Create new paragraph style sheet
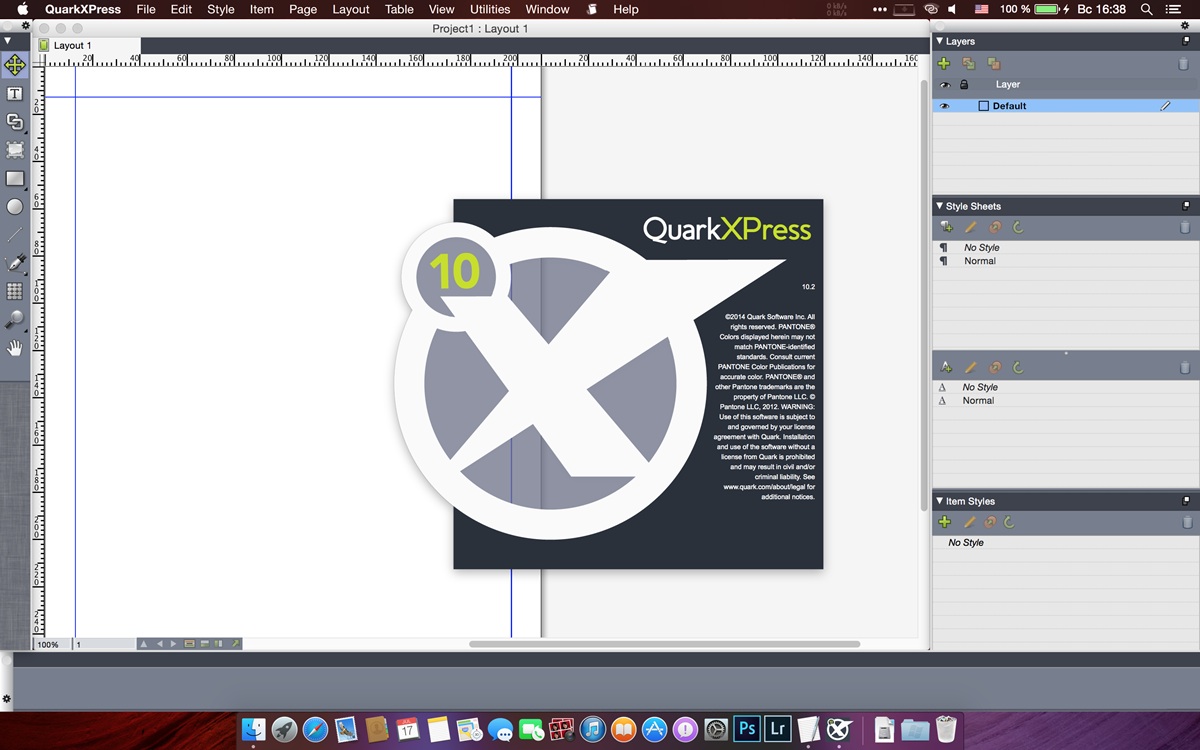Screen dimensions: 1200x750 [x=946, y=228]
